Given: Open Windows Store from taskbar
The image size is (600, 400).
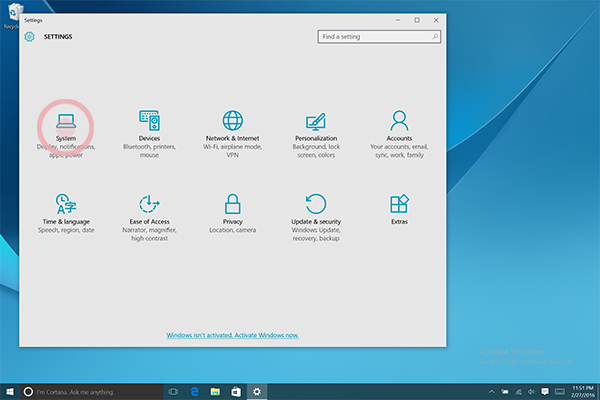Looking at the screenshot, I should (236, 392).
